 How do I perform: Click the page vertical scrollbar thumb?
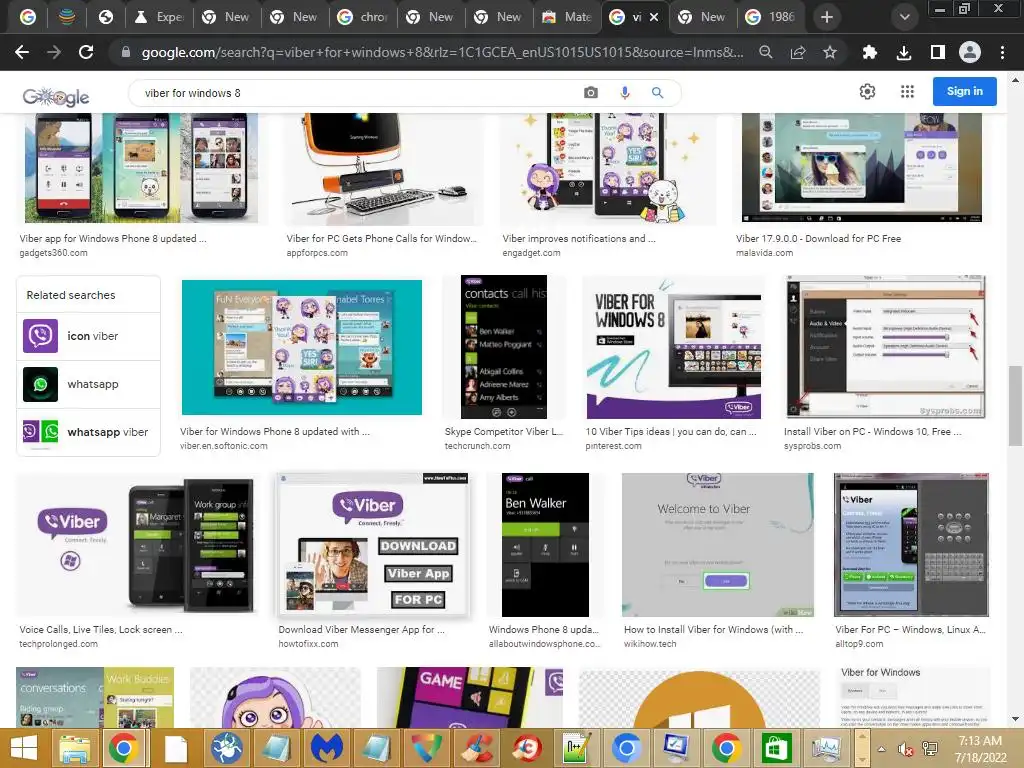(1016, 405)
